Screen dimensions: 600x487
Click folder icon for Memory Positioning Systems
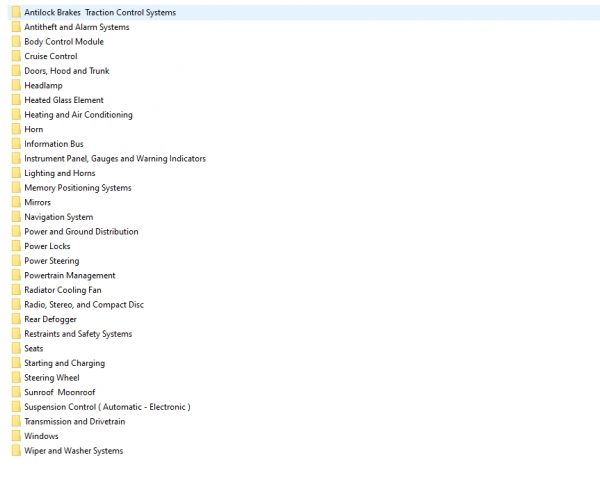[16, 187]
